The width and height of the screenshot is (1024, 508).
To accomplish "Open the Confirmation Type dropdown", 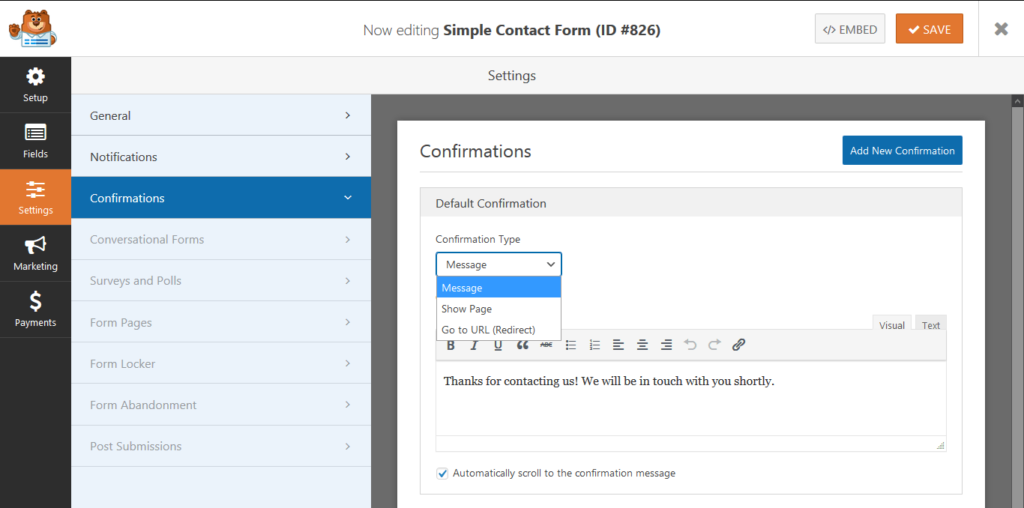I will (498, 264).
